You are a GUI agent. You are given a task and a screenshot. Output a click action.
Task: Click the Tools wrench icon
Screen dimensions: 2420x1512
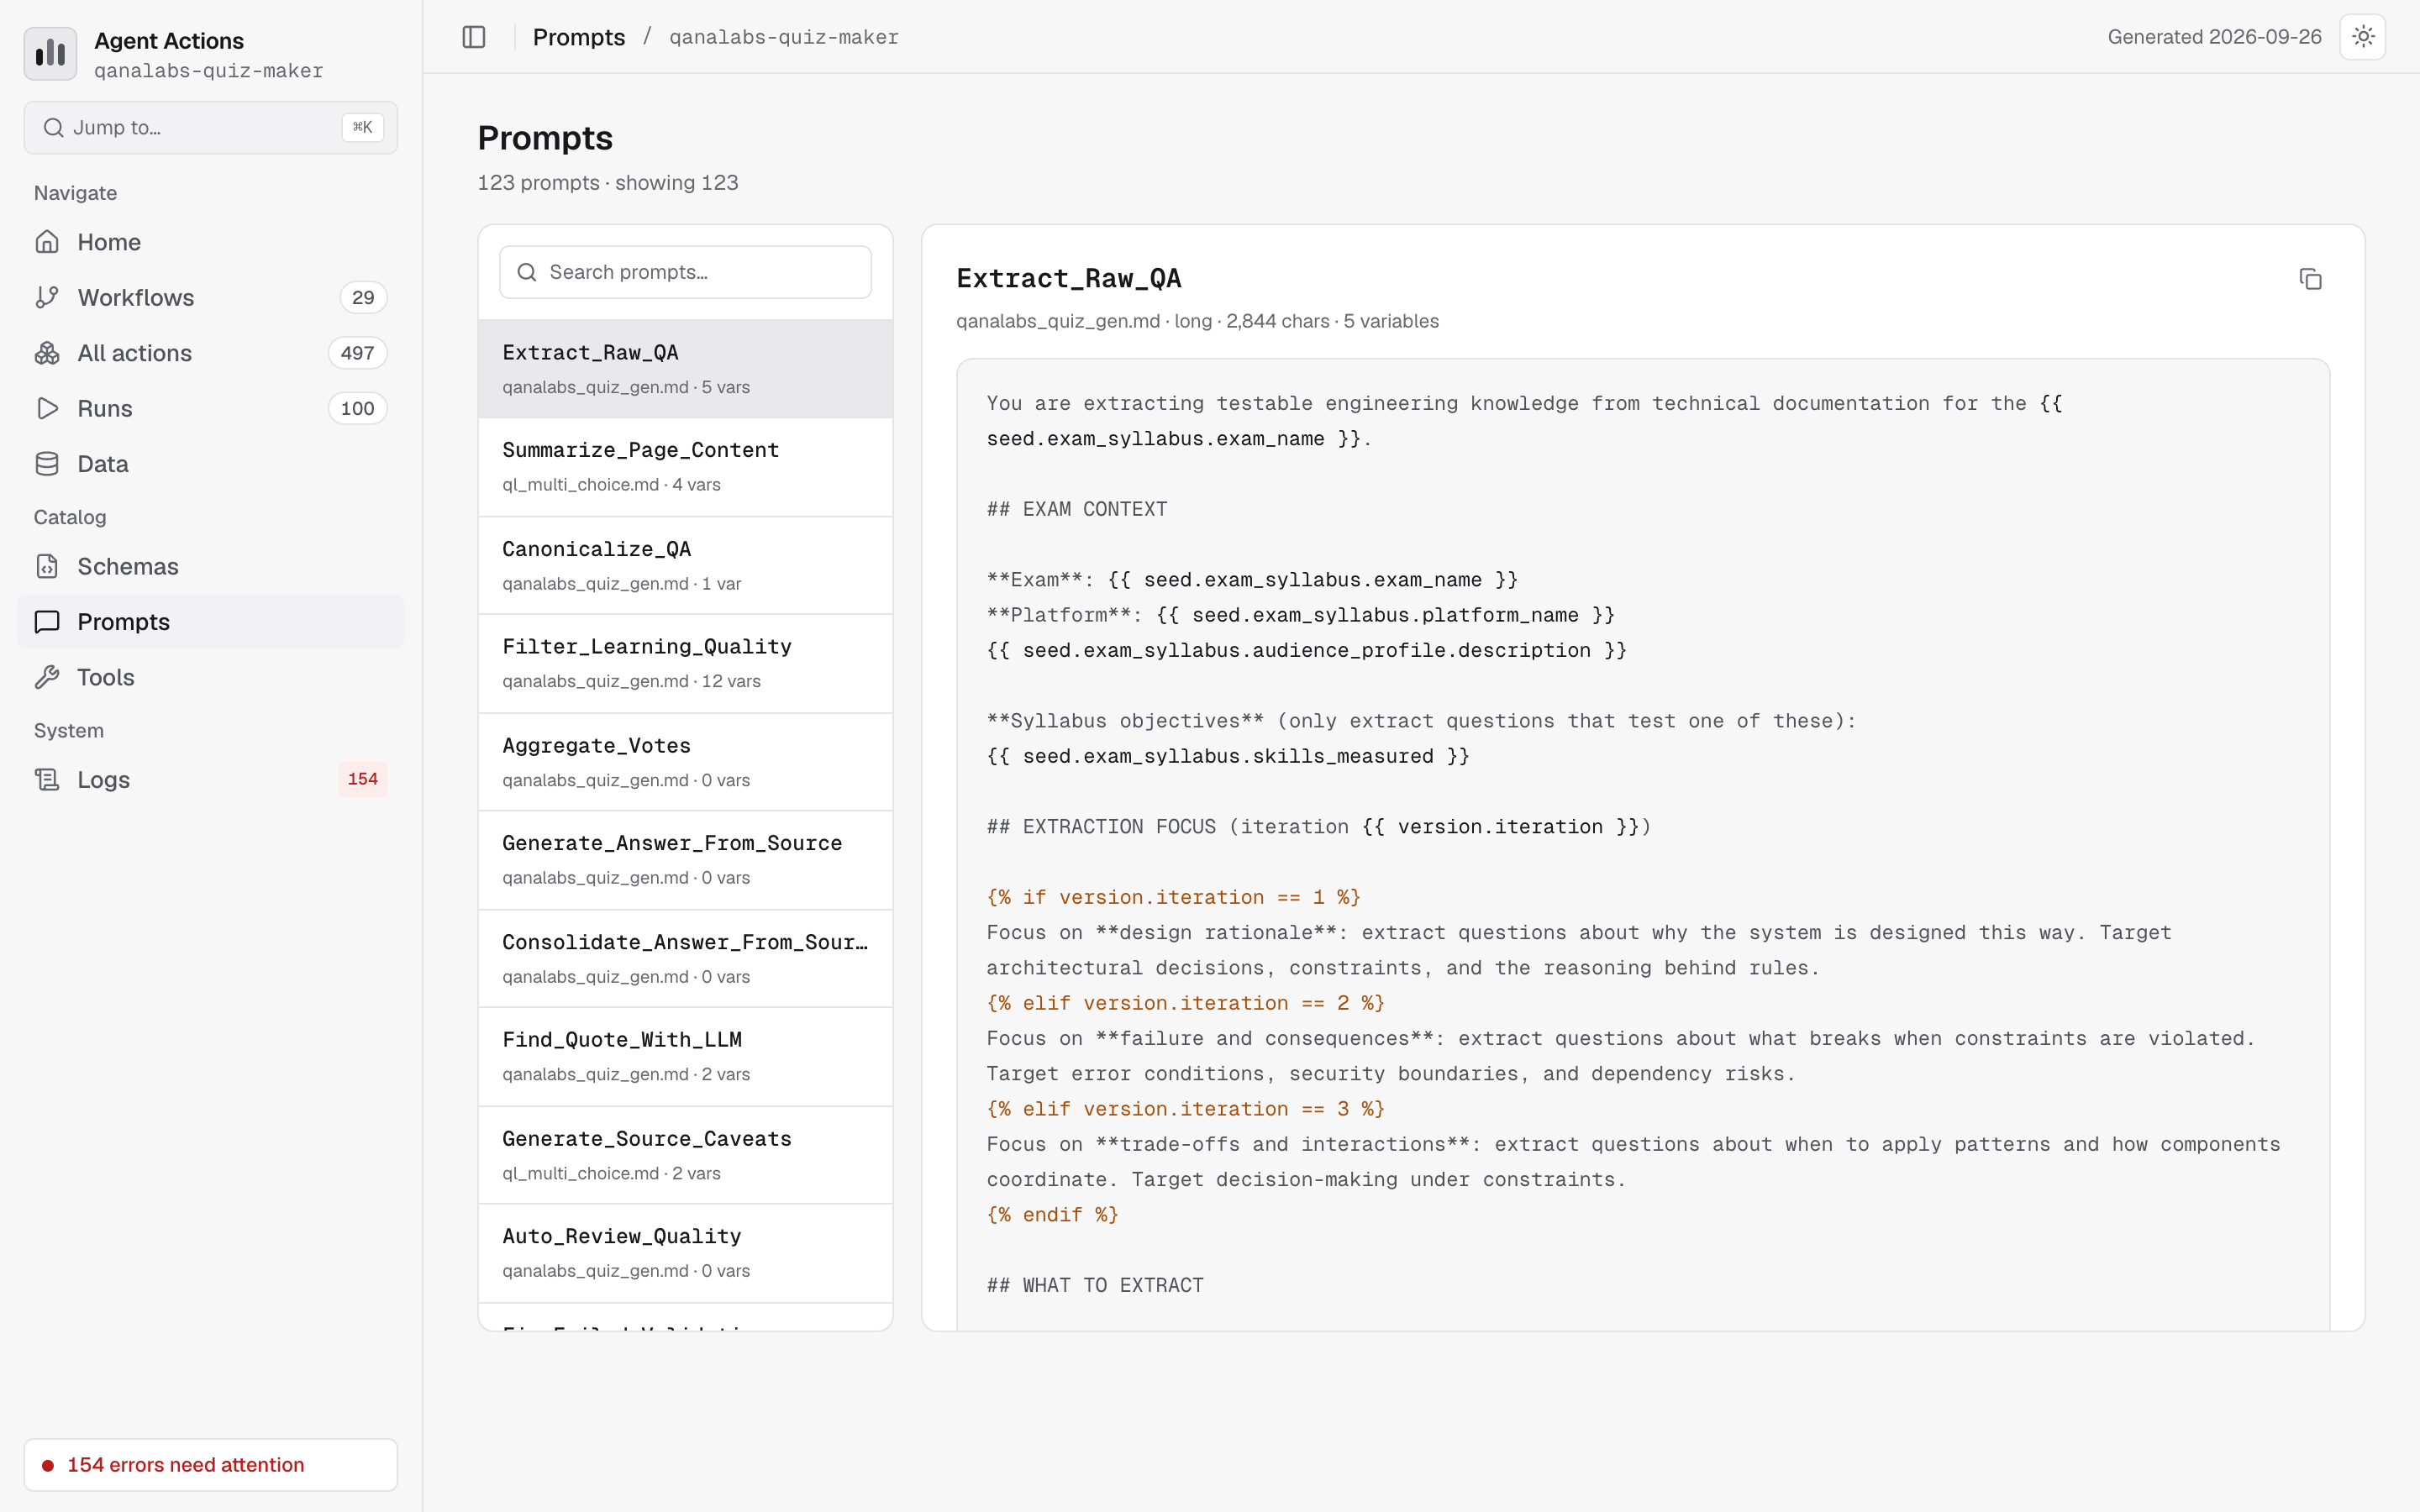pos(47,677)
